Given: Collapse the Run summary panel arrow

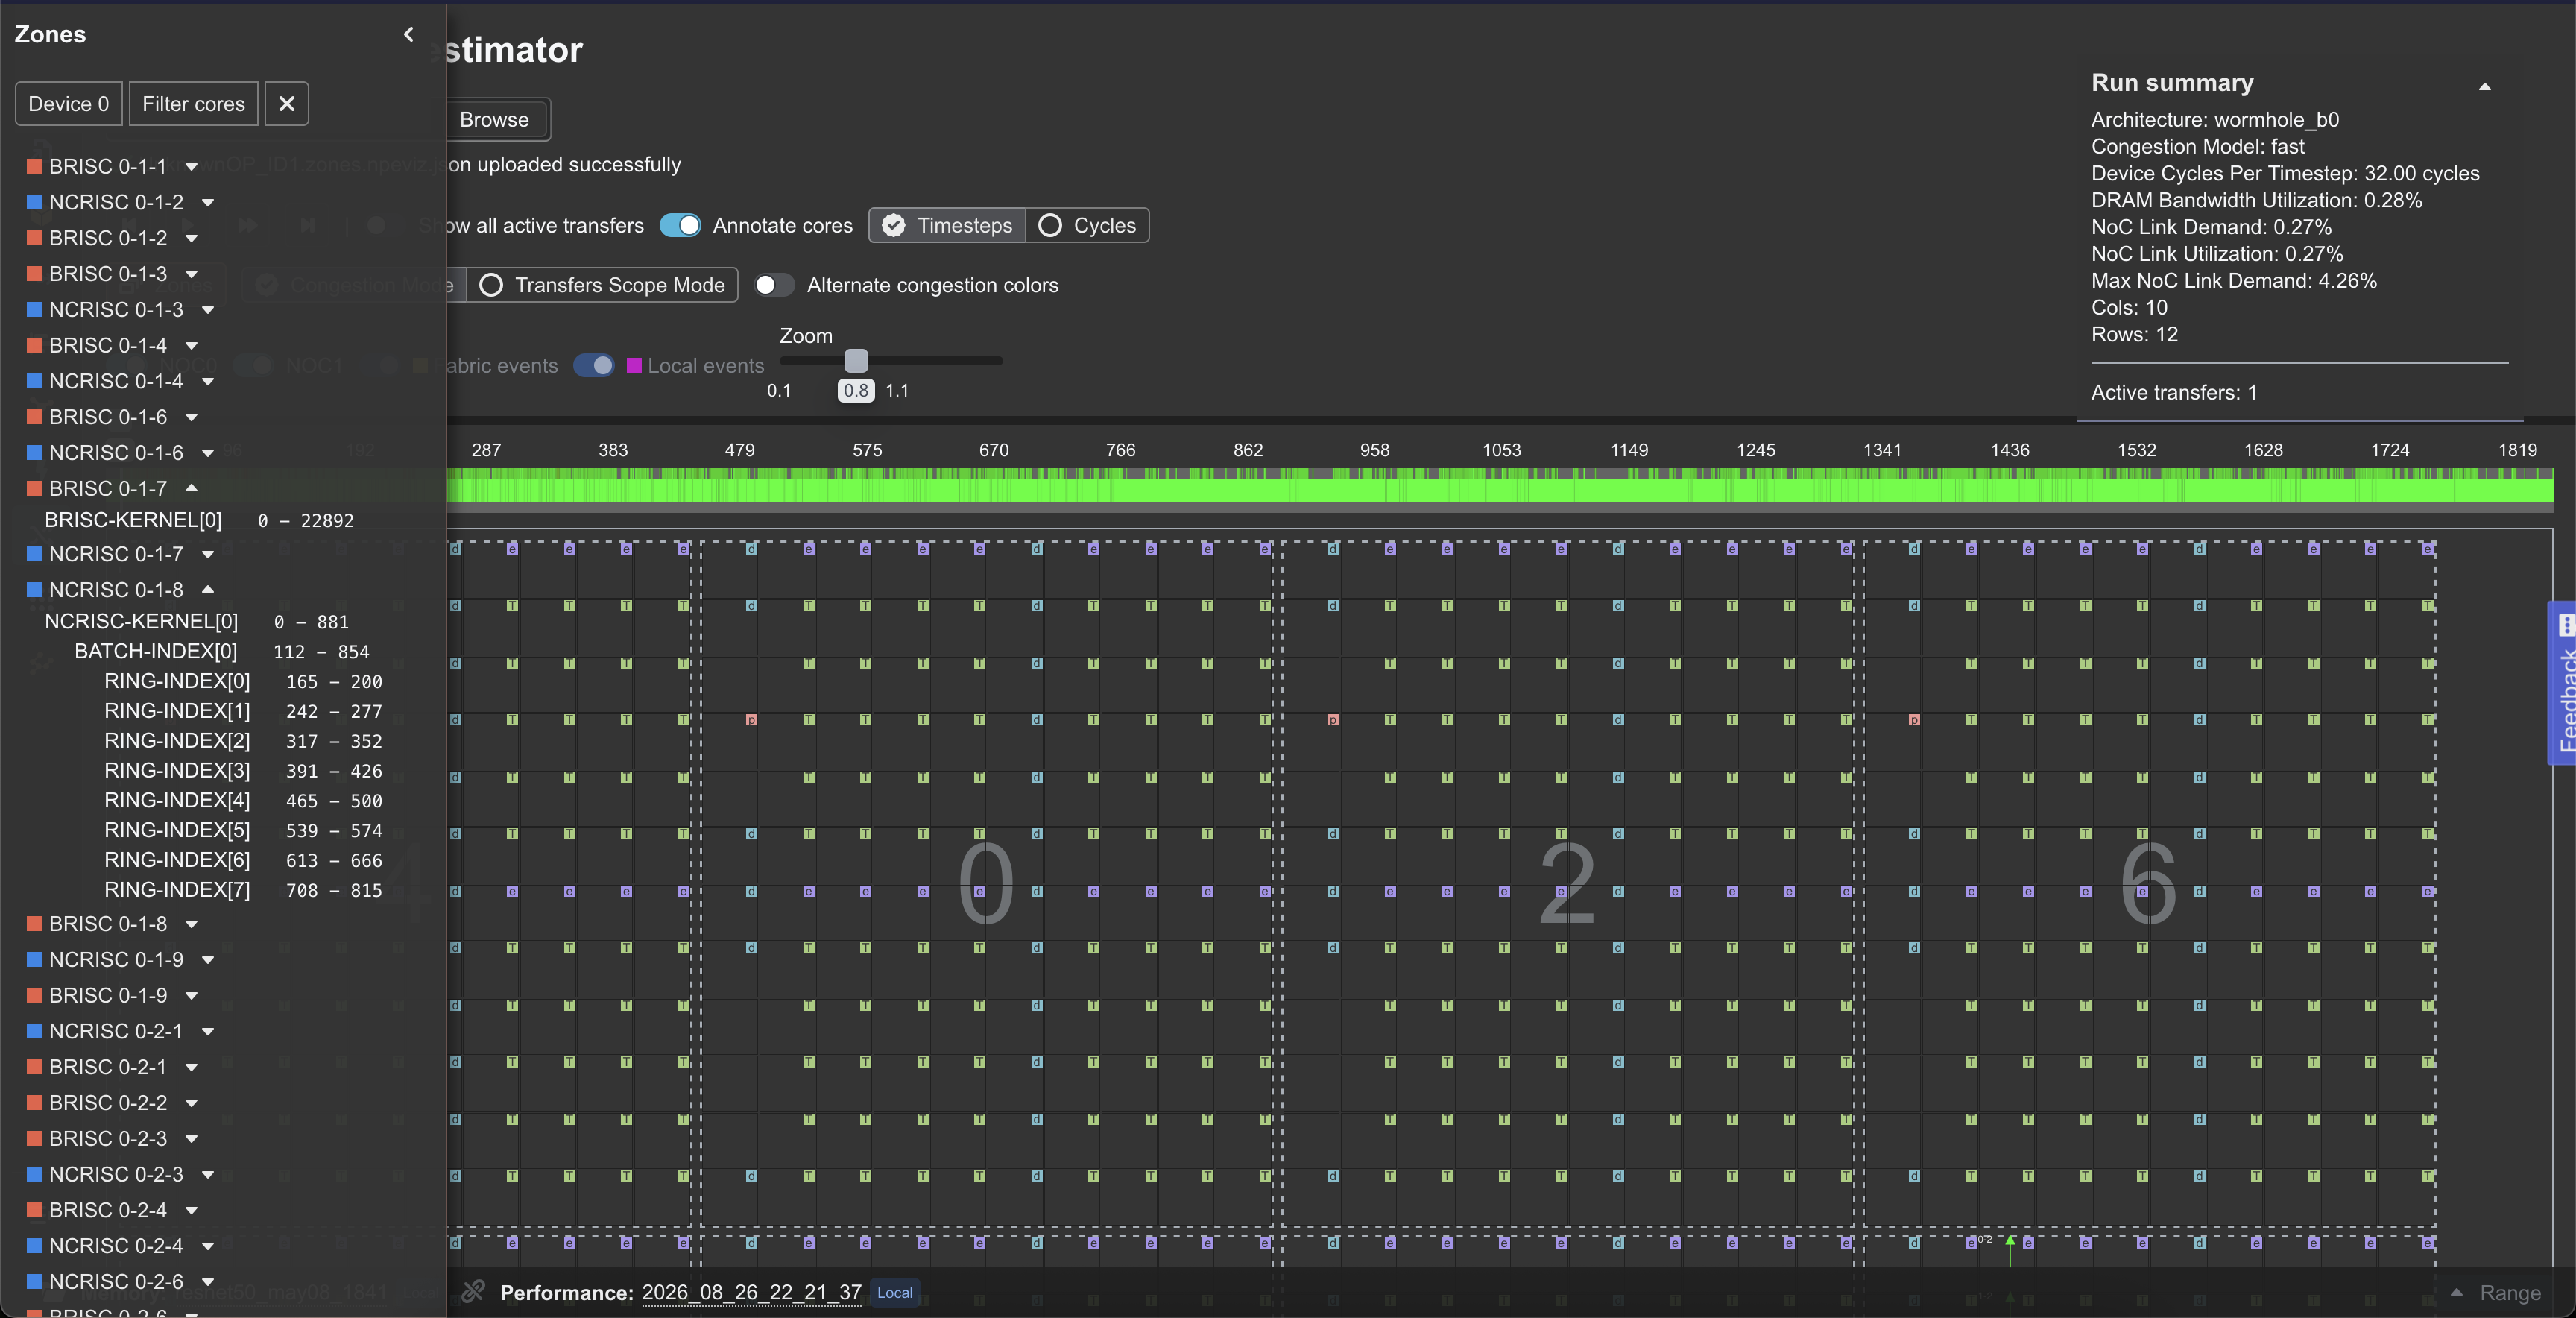Looking at the screenshot, I should pos(2484,87).
